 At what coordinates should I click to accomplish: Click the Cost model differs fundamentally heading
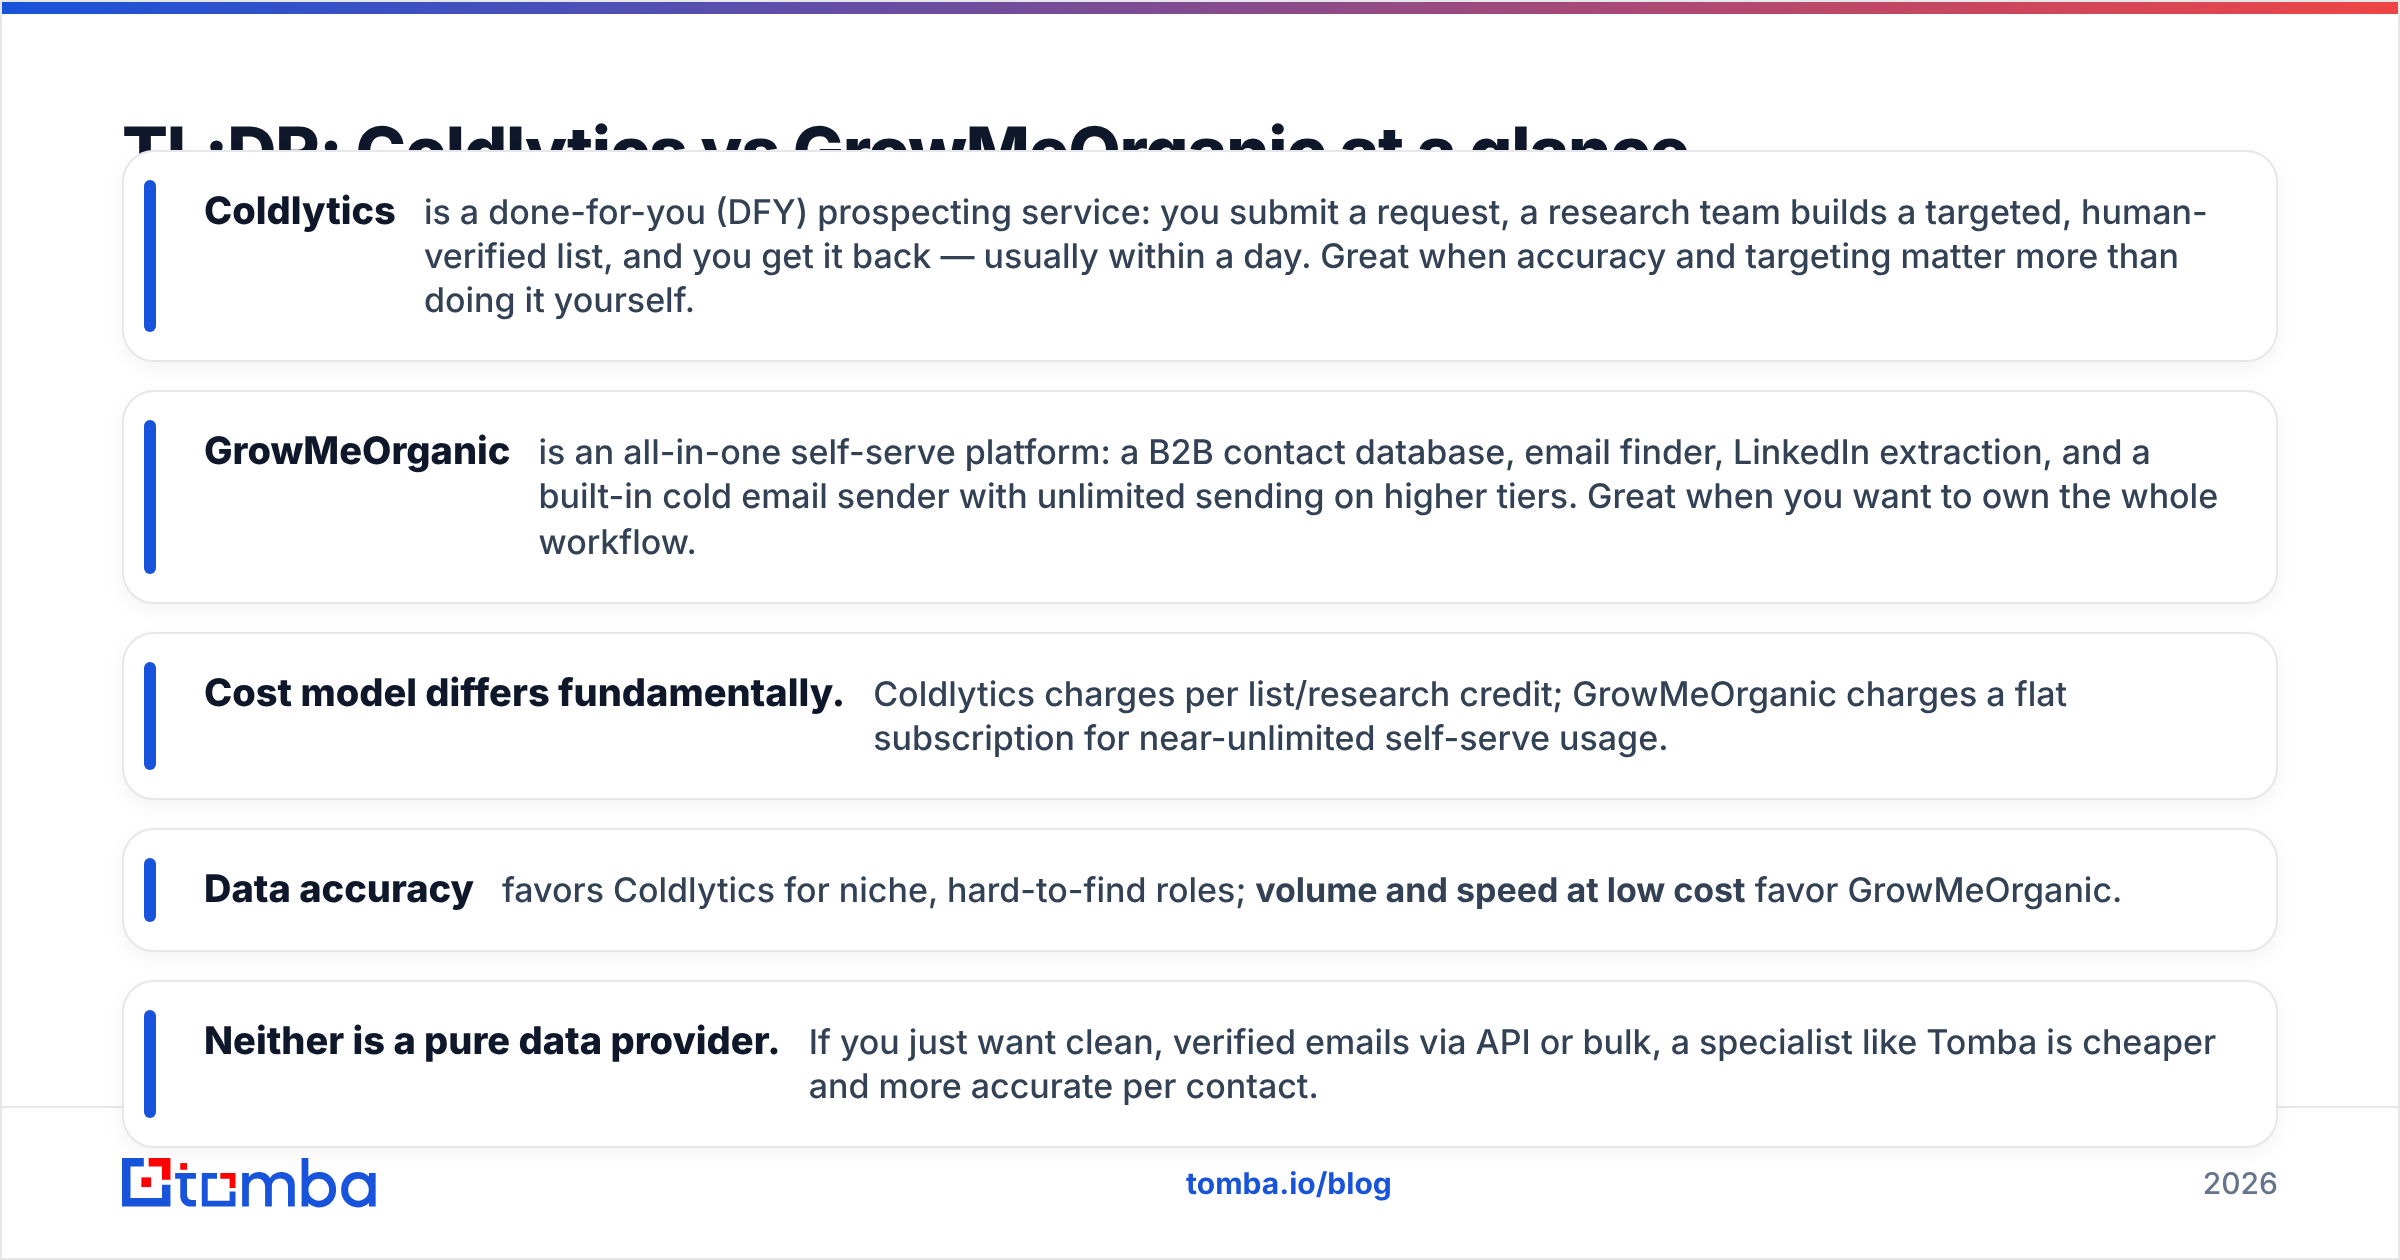pos(524,693)
